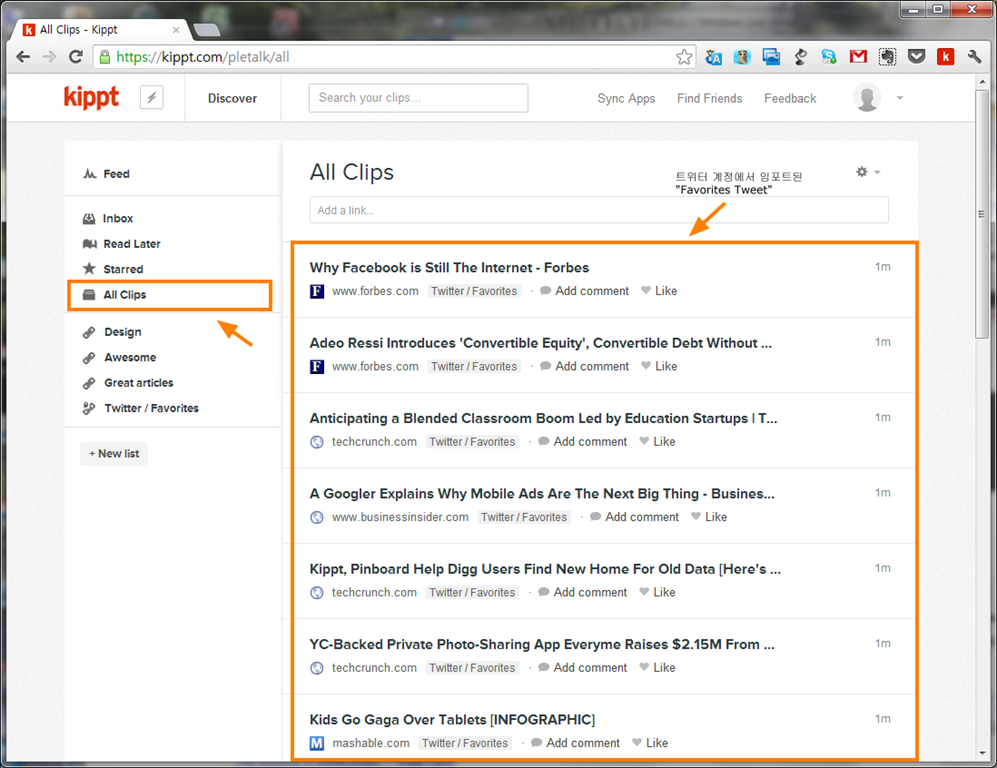Open 'A Googler Explains Why Mobile Ads' article link
Screen dimensions: 997x768
click(541, 493)
